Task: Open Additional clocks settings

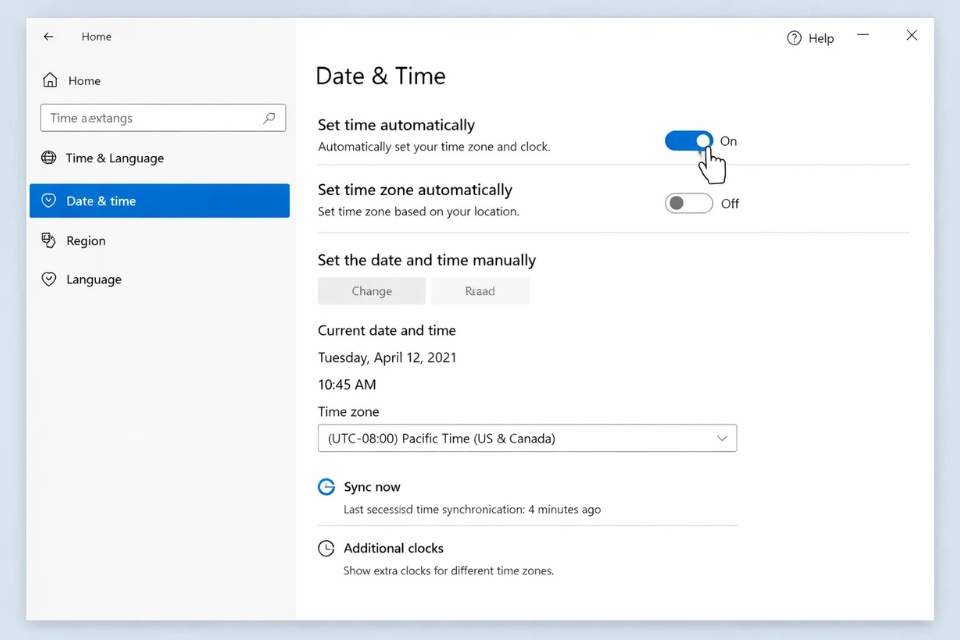Action: coord(393,548)
